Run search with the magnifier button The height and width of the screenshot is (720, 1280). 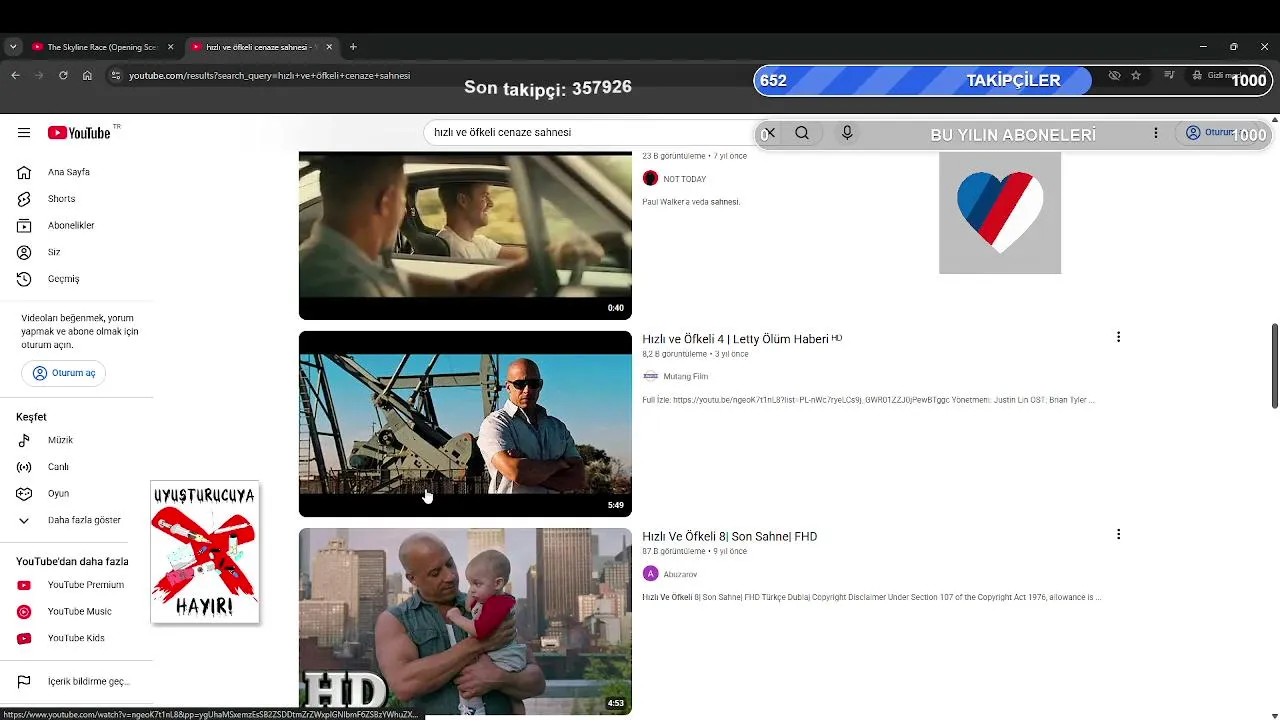[802, 133]
